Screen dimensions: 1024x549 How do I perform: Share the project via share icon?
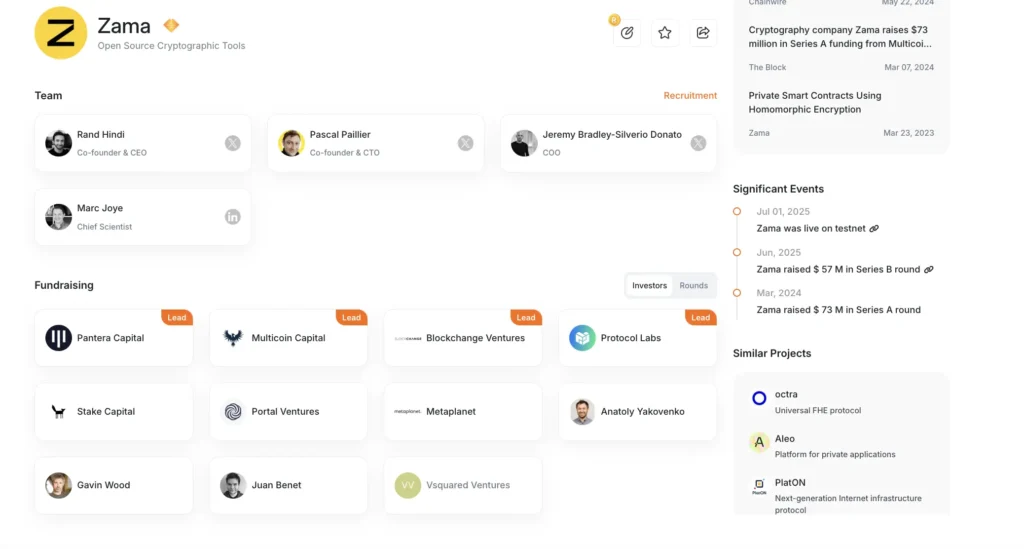[703, 33]
